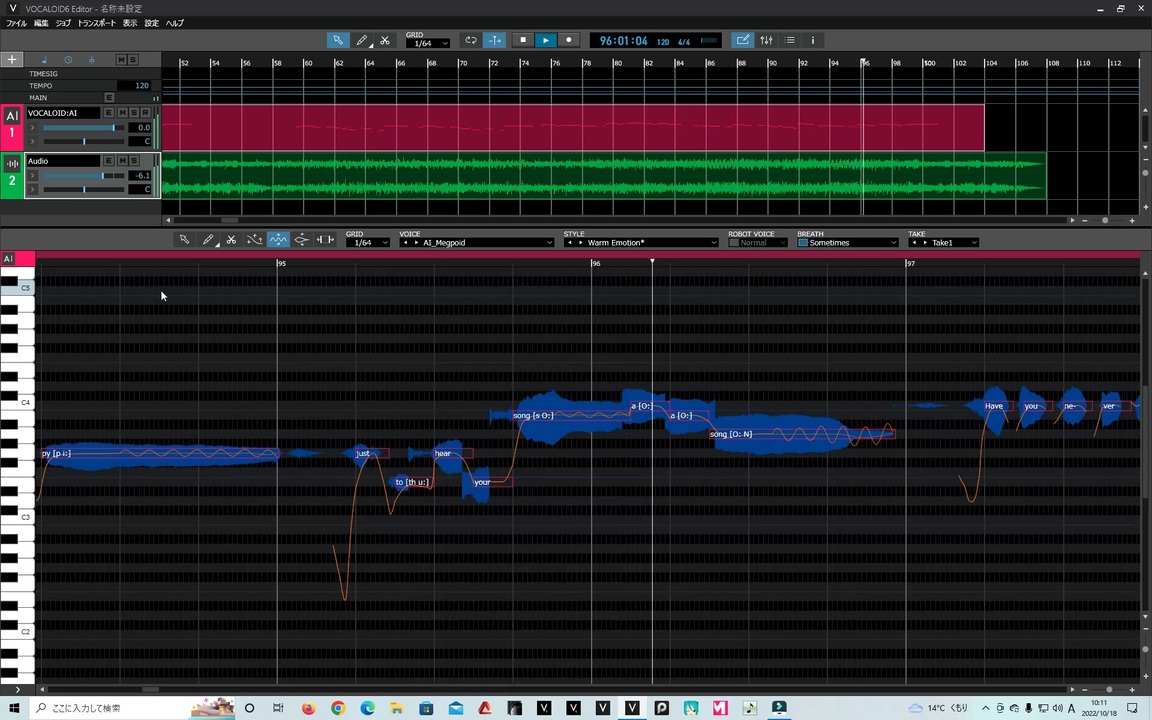1152x720 pixels.
Task: Toggle auto-scroll playhead follow button
Action: click(x=494, y=40)
